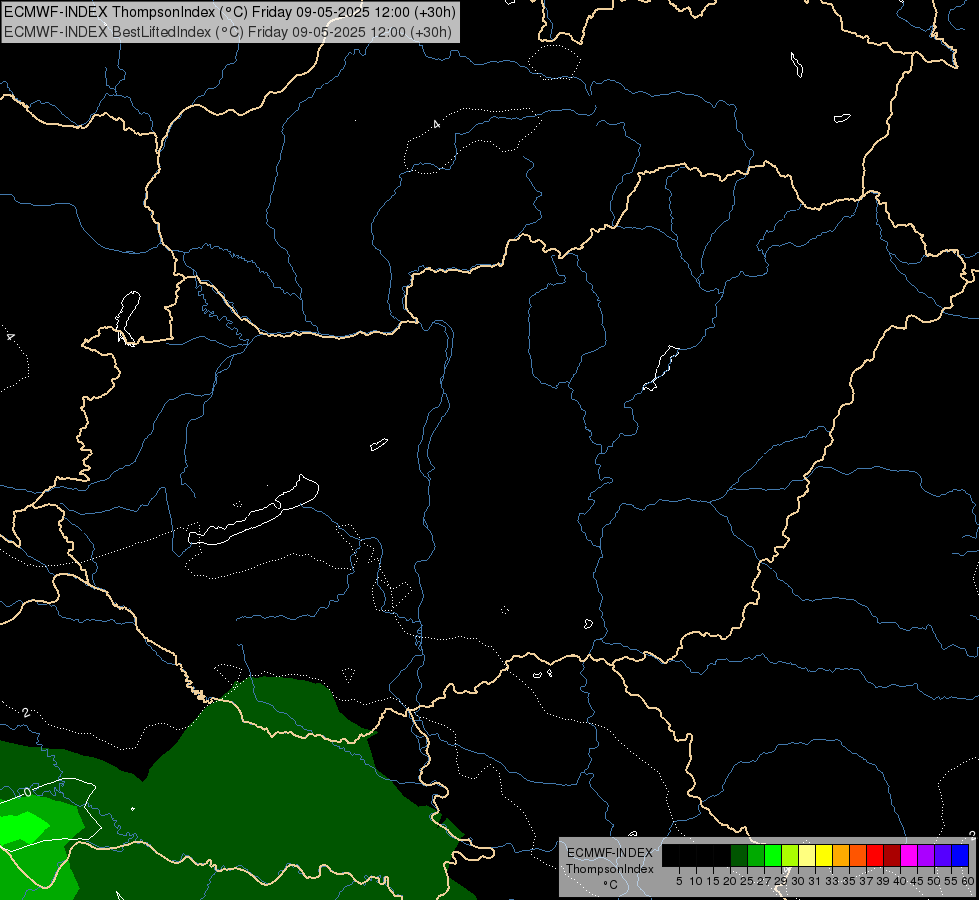This screenshot has width=979, height=900.
Task: Click the legend tick label 10
Action: 696,881
